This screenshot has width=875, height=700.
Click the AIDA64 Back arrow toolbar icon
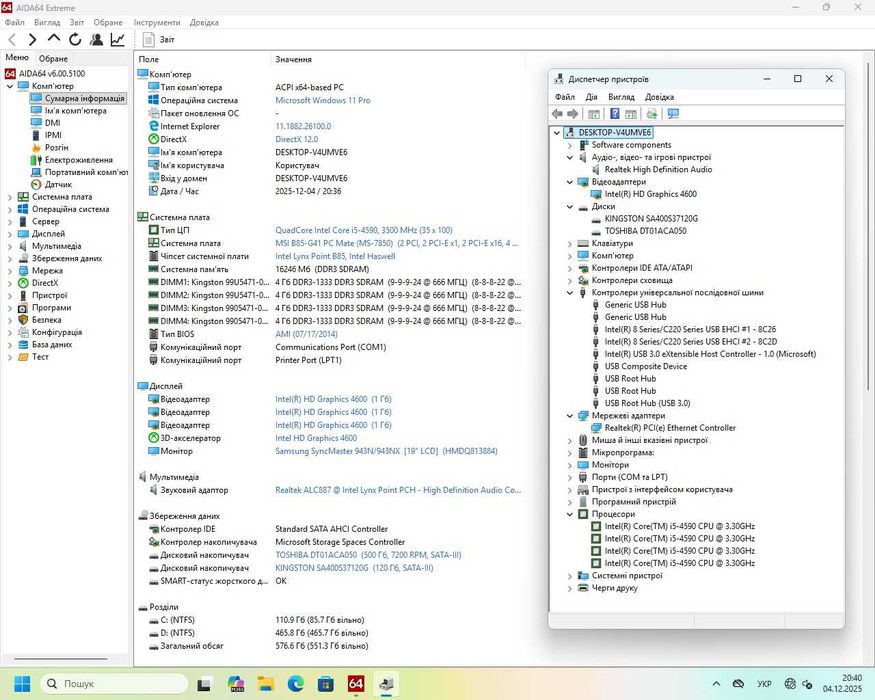pyautogui.click(x=12, y=40)
